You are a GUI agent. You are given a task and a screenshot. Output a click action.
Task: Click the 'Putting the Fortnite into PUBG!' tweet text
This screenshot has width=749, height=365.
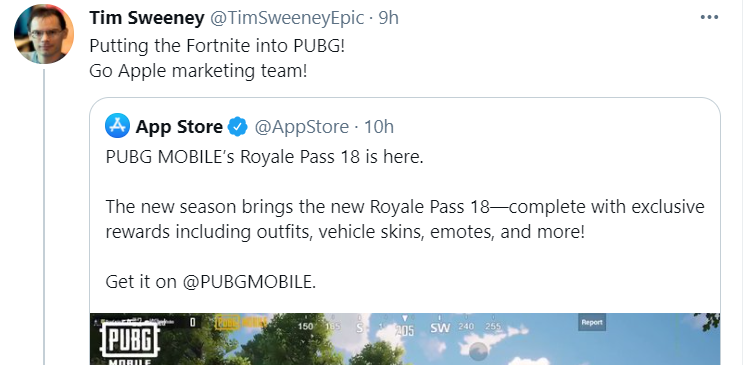pos(217,46)
